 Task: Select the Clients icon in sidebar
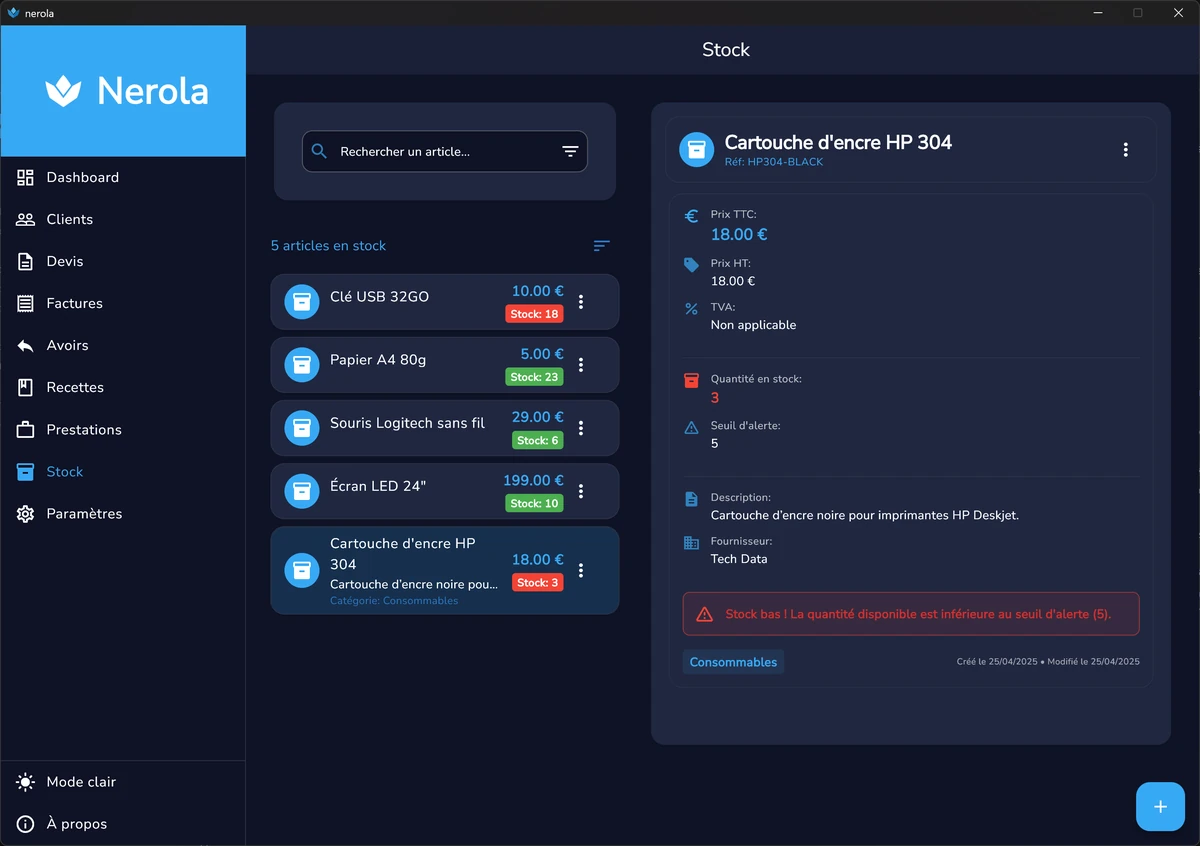[x=25, y=219]
